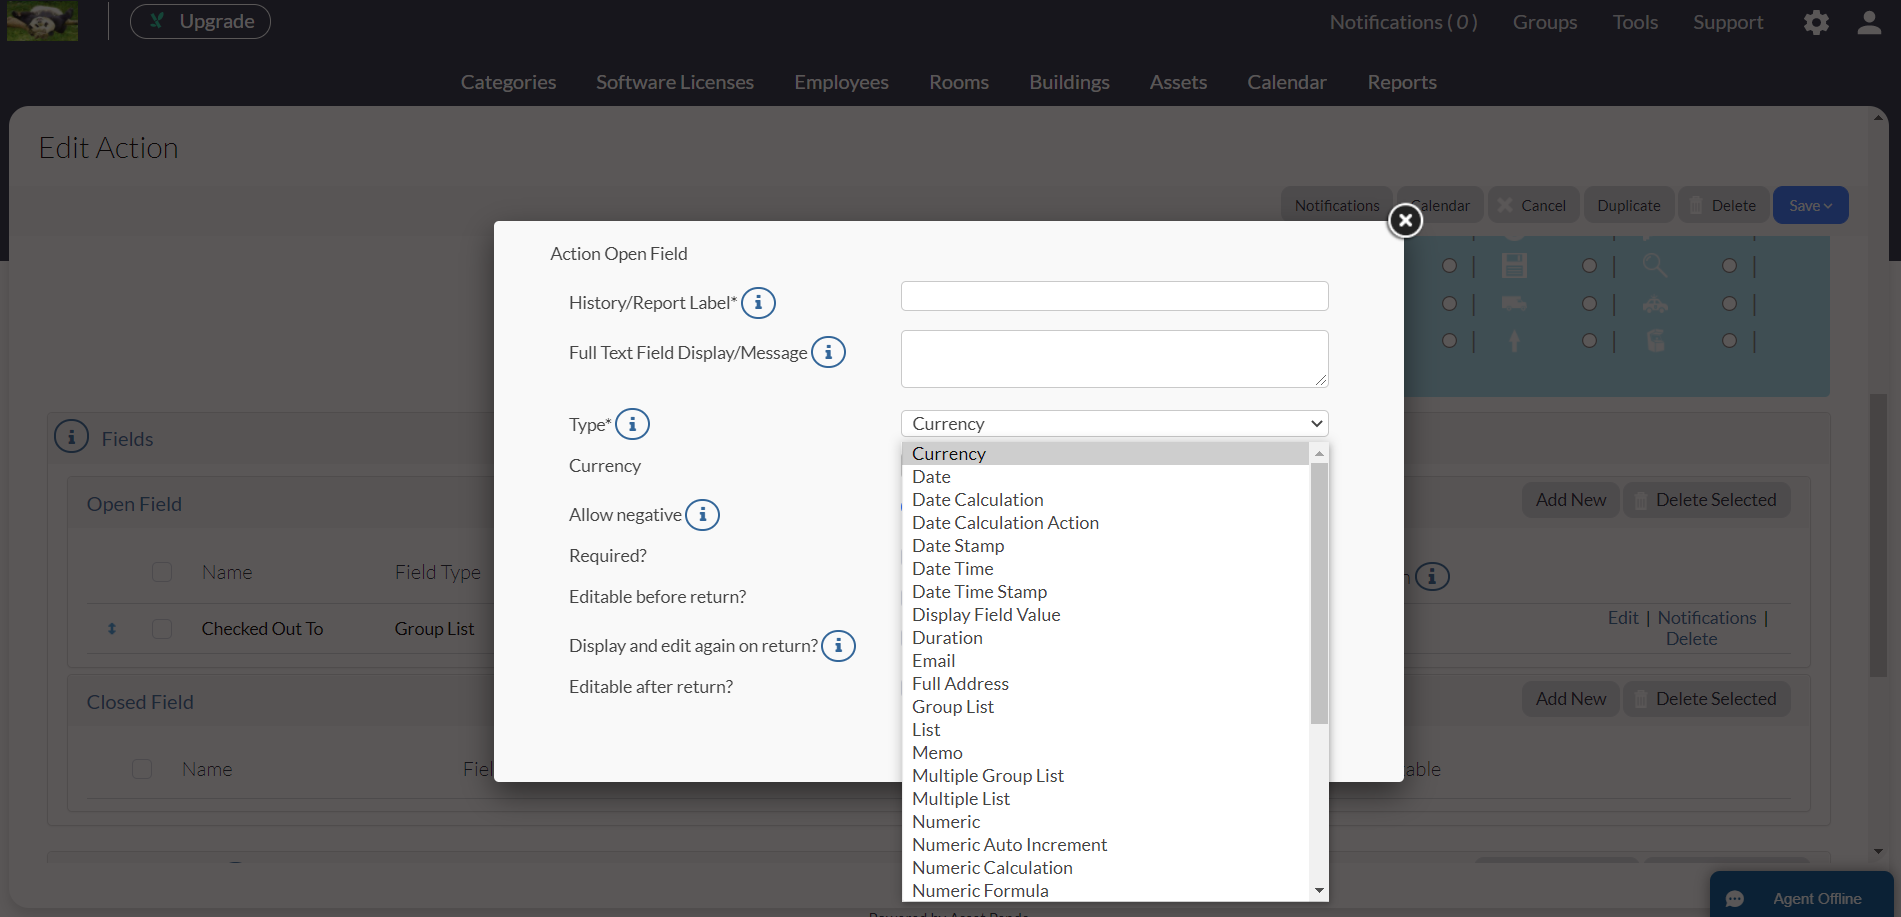
Task: Go to the Employees menu
Action: 841,82
